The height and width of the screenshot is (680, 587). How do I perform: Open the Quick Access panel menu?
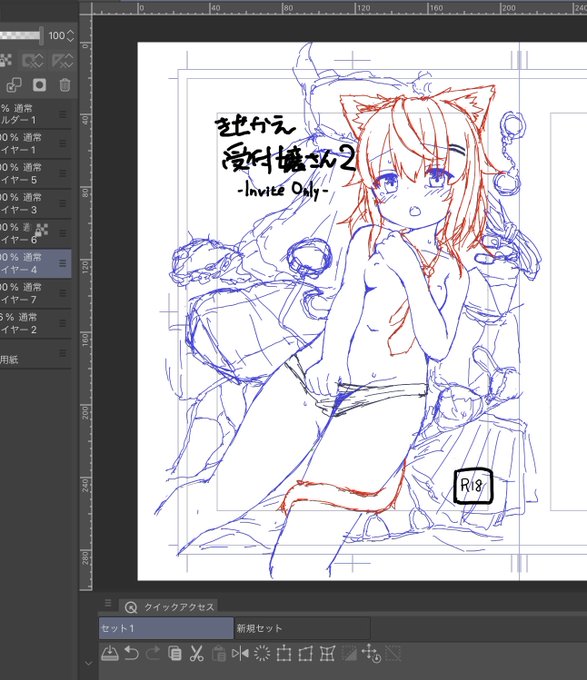(108, 603)
